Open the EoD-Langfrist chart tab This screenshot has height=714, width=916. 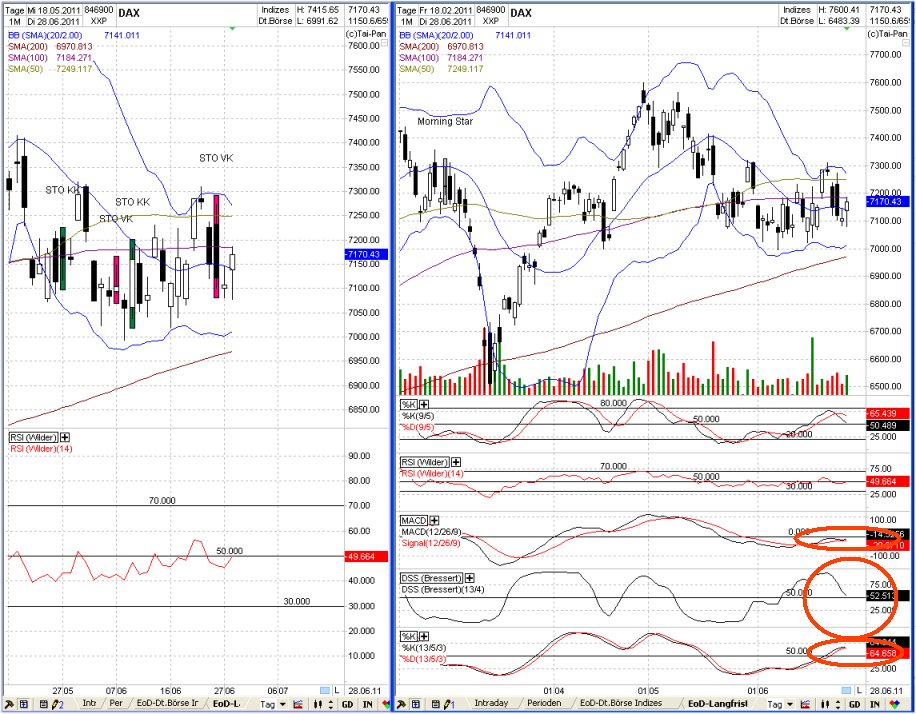720,701
